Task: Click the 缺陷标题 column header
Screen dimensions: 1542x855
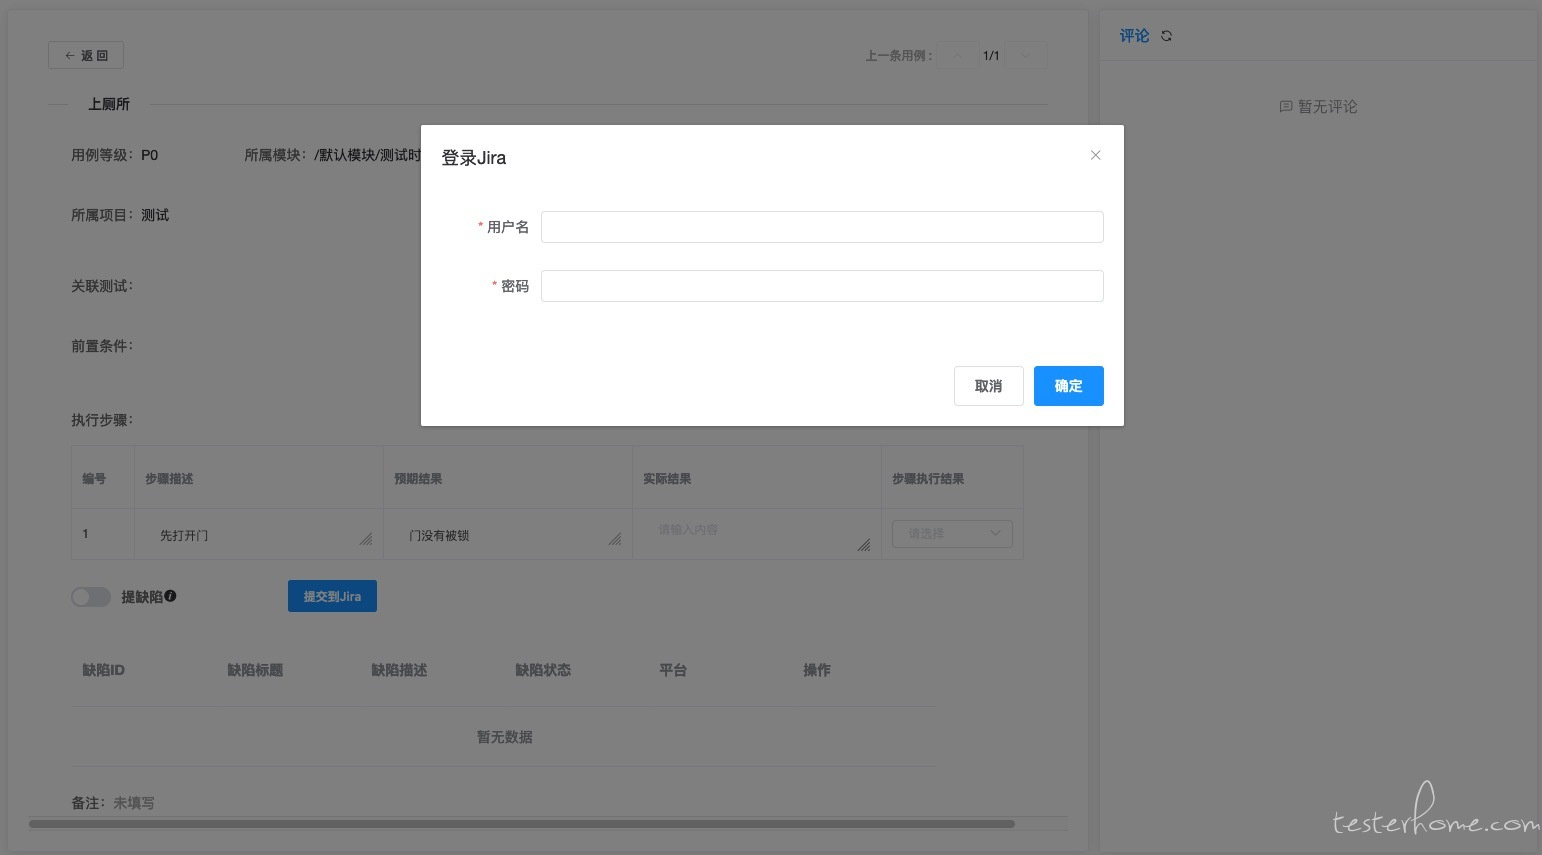Action: coord(255,670)
